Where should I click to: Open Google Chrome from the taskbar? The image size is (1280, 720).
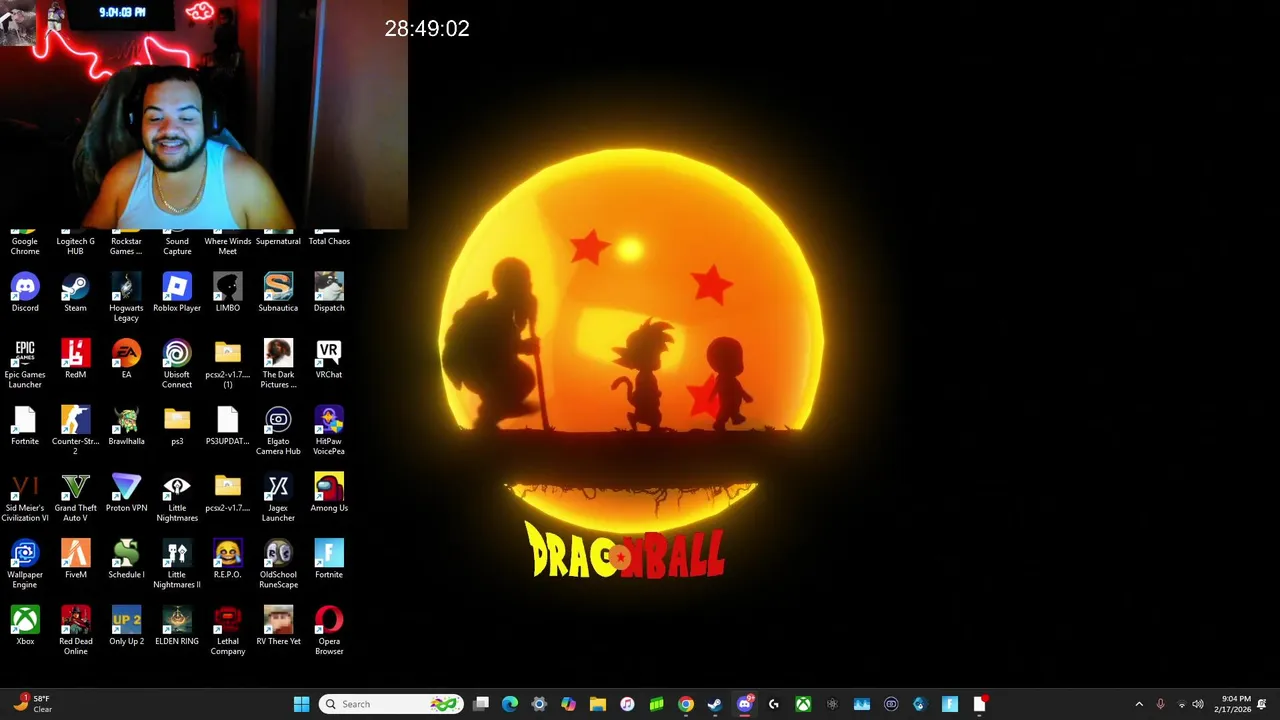tap(686, 704)
